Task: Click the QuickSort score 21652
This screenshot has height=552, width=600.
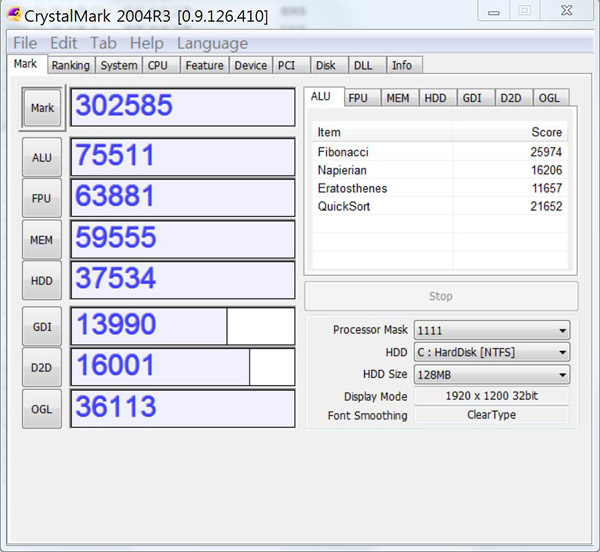Action: point(546,206)
